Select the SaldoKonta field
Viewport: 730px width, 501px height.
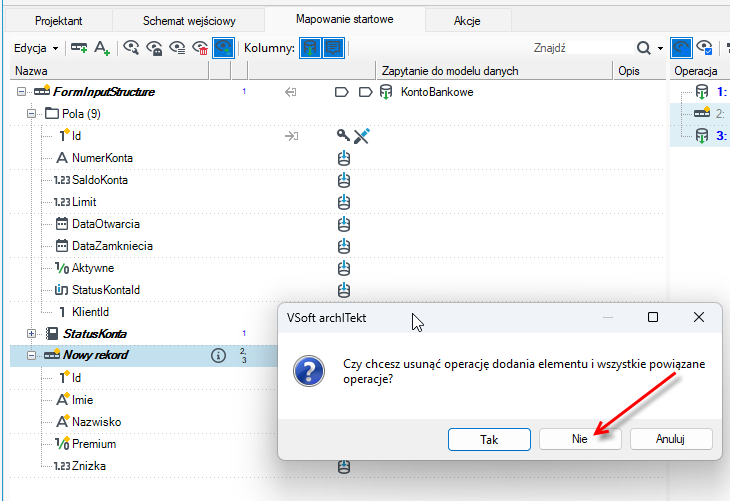point(100,180)
